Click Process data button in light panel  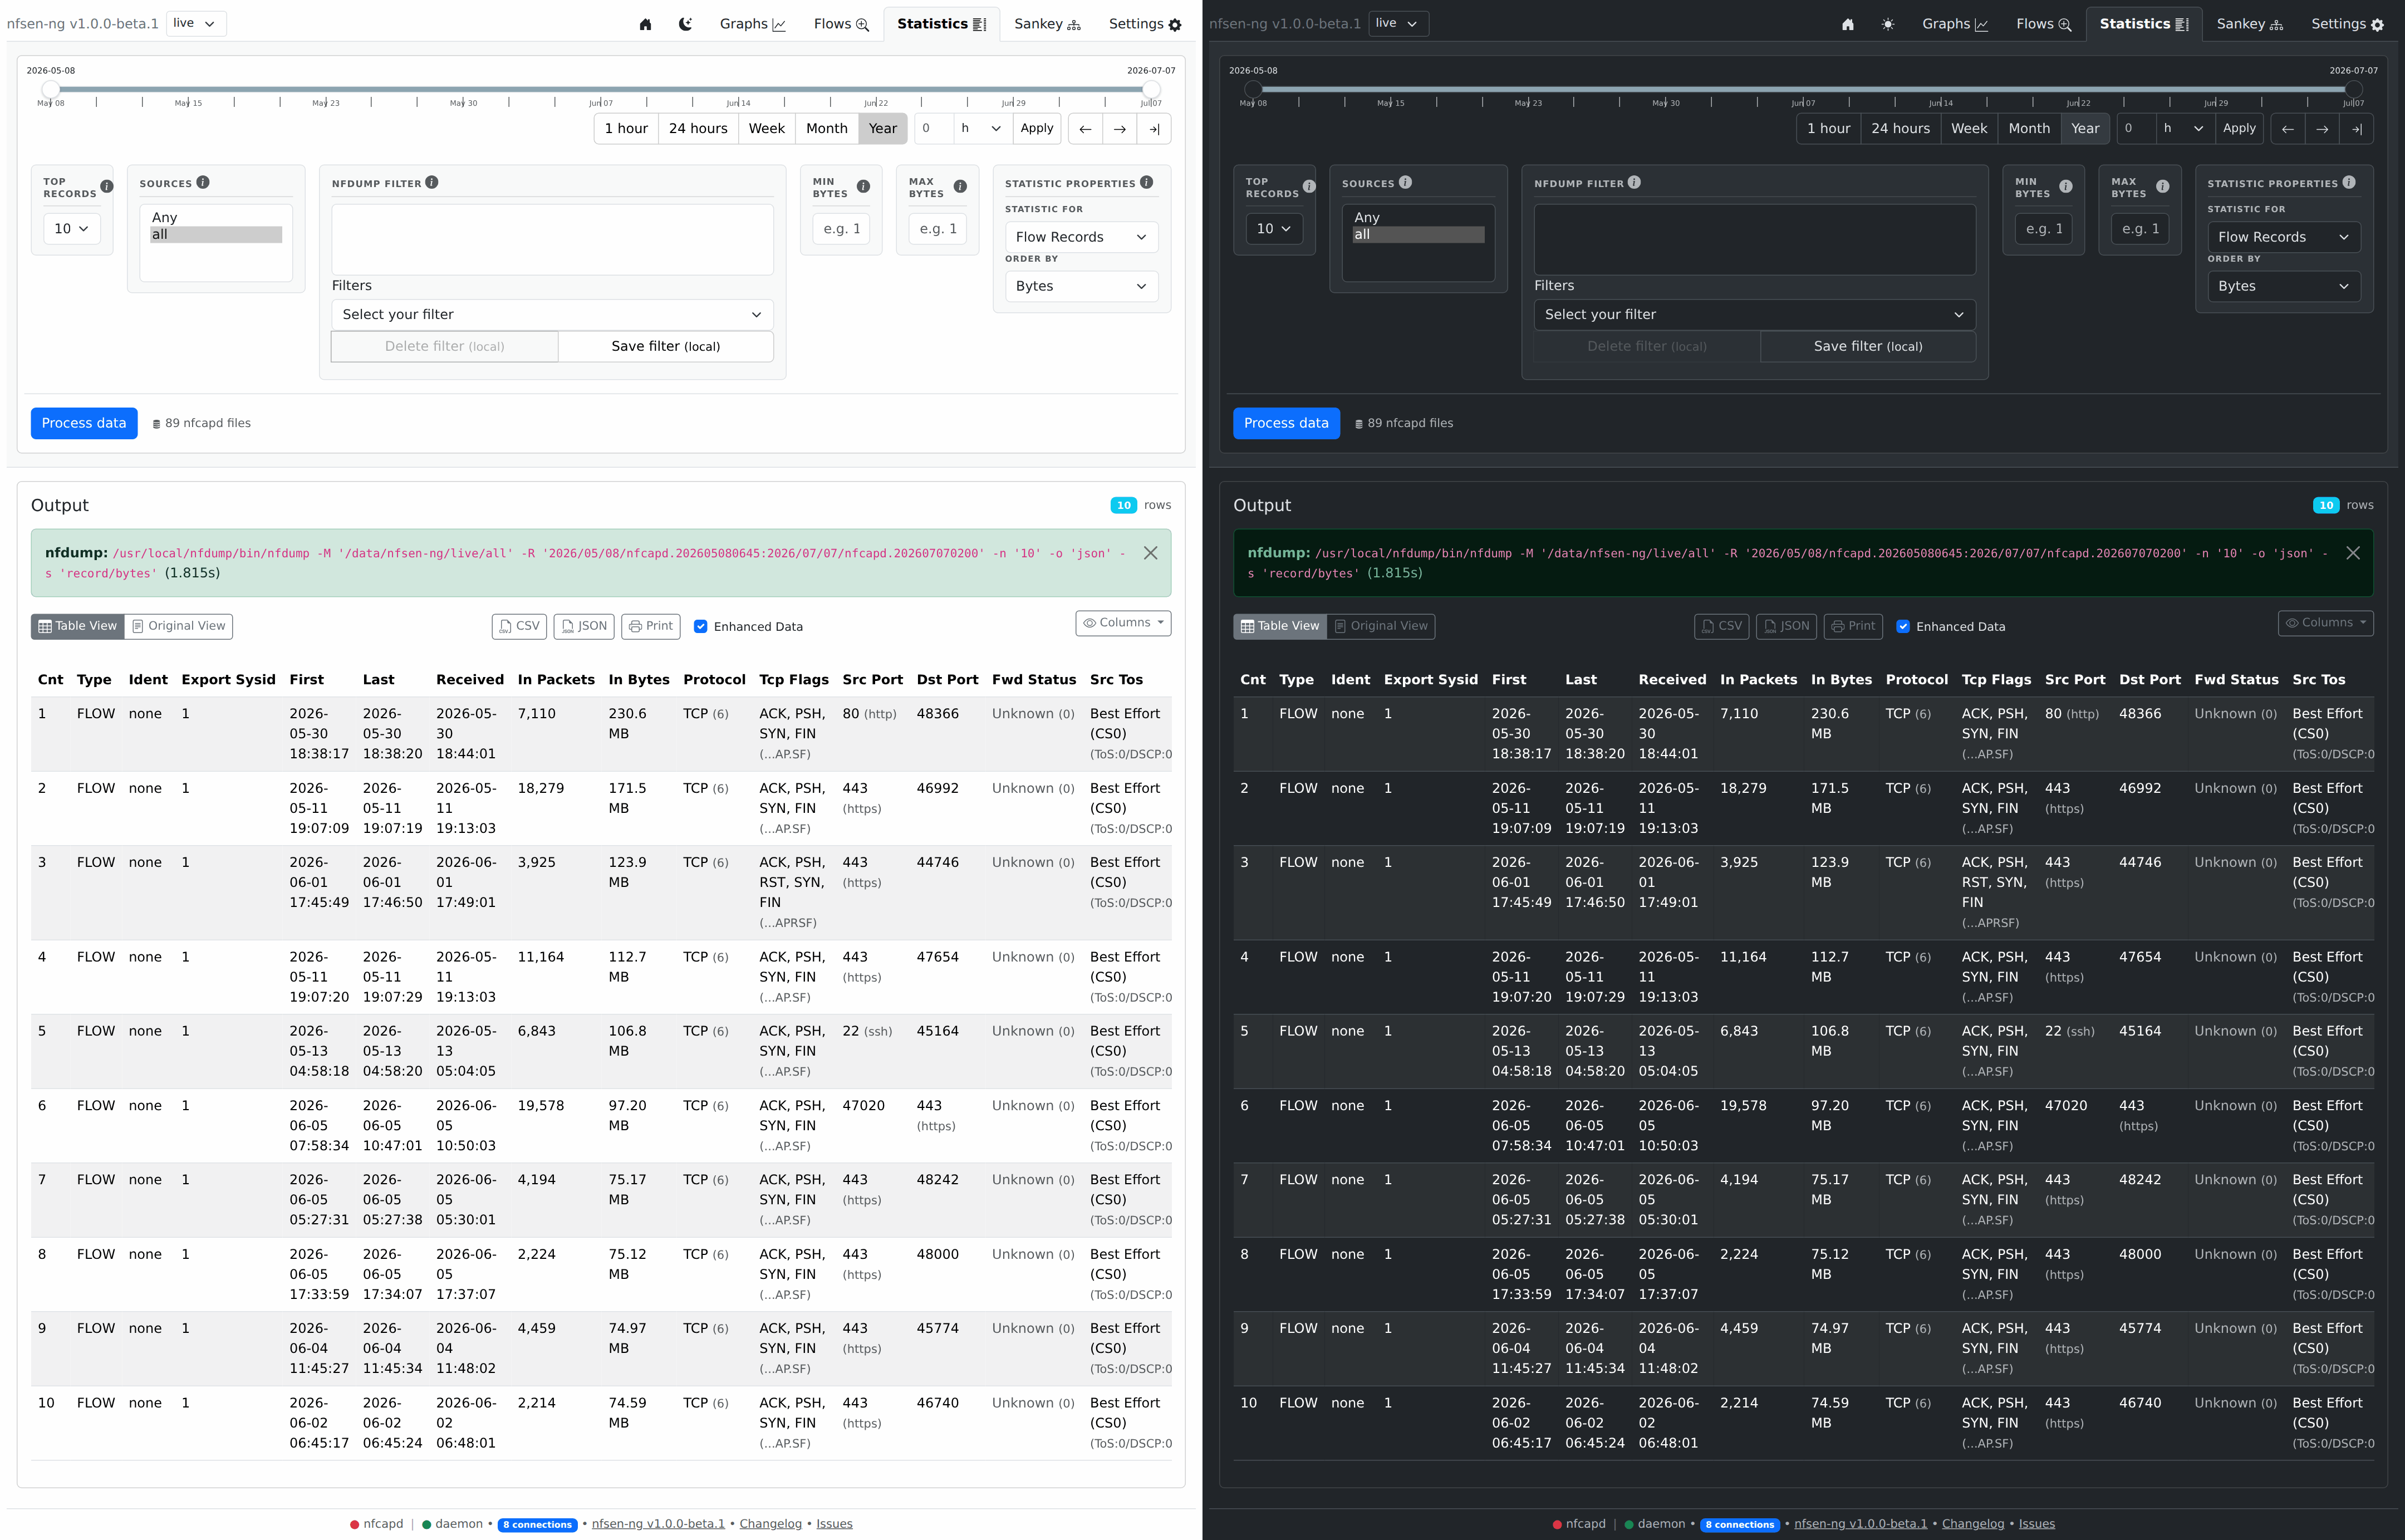[84, 423]
